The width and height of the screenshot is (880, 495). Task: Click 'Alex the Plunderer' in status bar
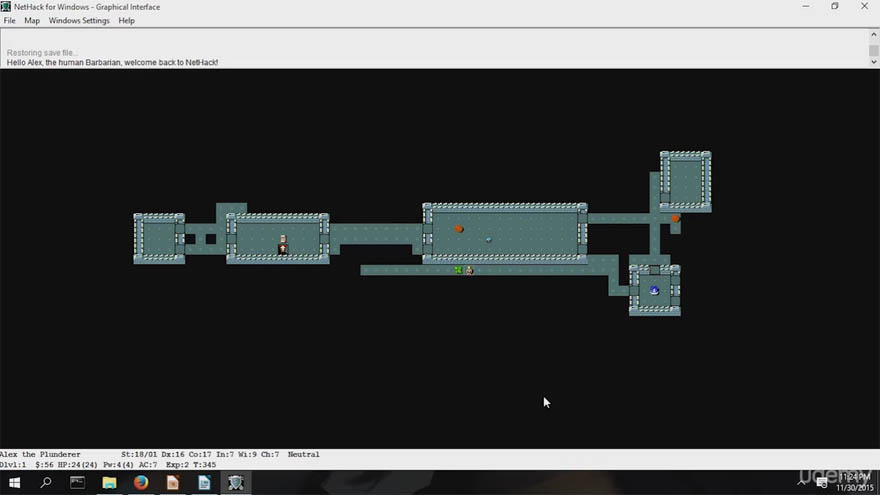point(40,455)
